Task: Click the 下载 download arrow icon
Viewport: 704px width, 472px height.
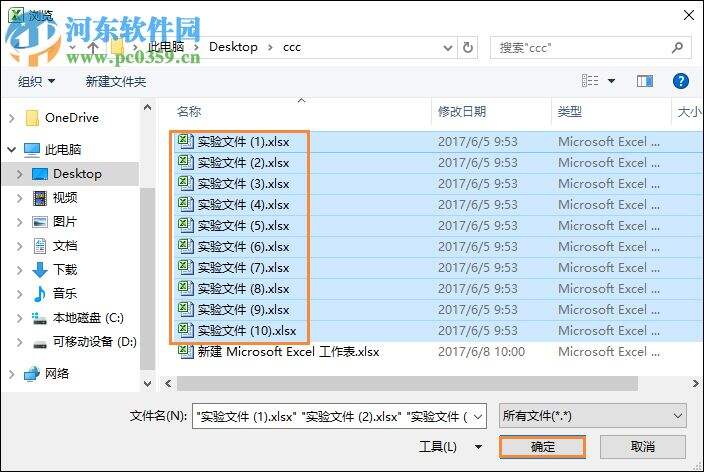Action: click(40, 269)
